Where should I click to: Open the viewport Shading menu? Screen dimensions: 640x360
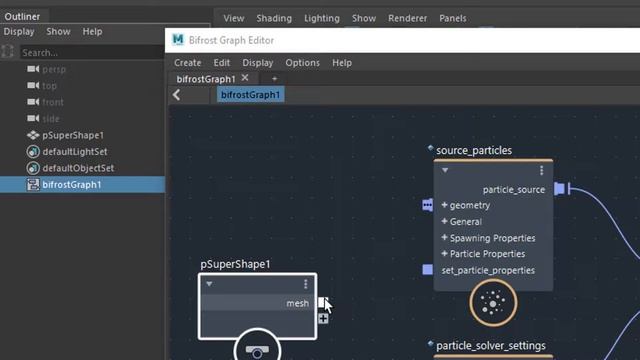(274, 18)
